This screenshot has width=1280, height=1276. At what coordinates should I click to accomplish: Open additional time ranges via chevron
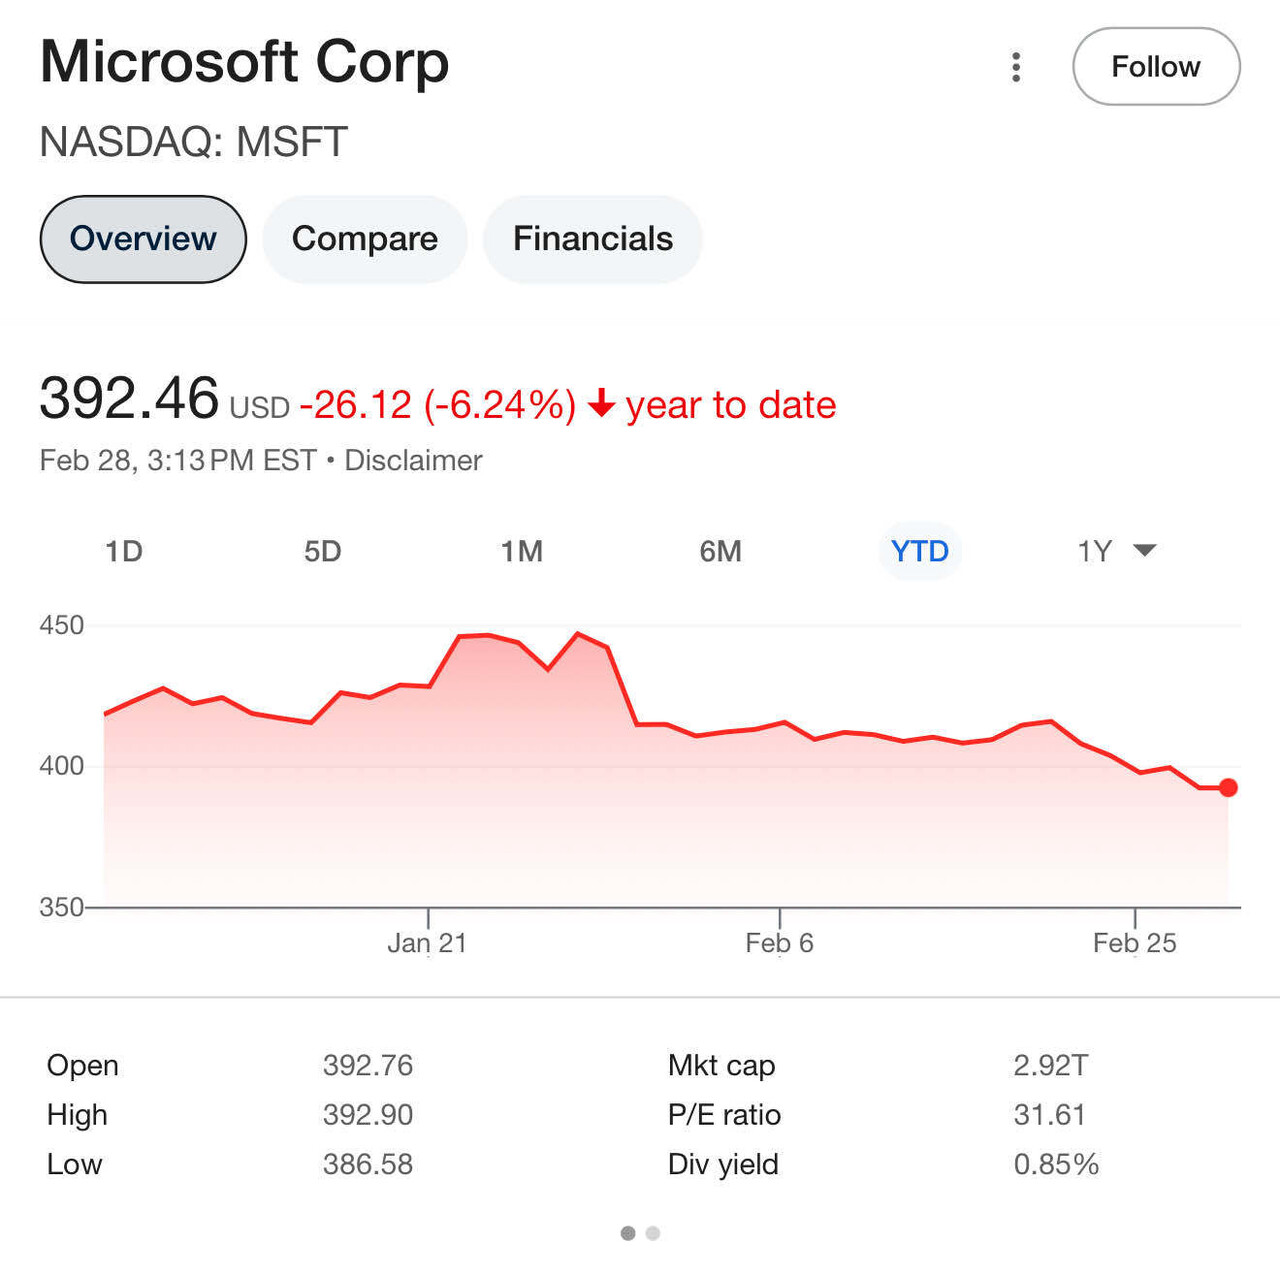[x=1145, y=551]
